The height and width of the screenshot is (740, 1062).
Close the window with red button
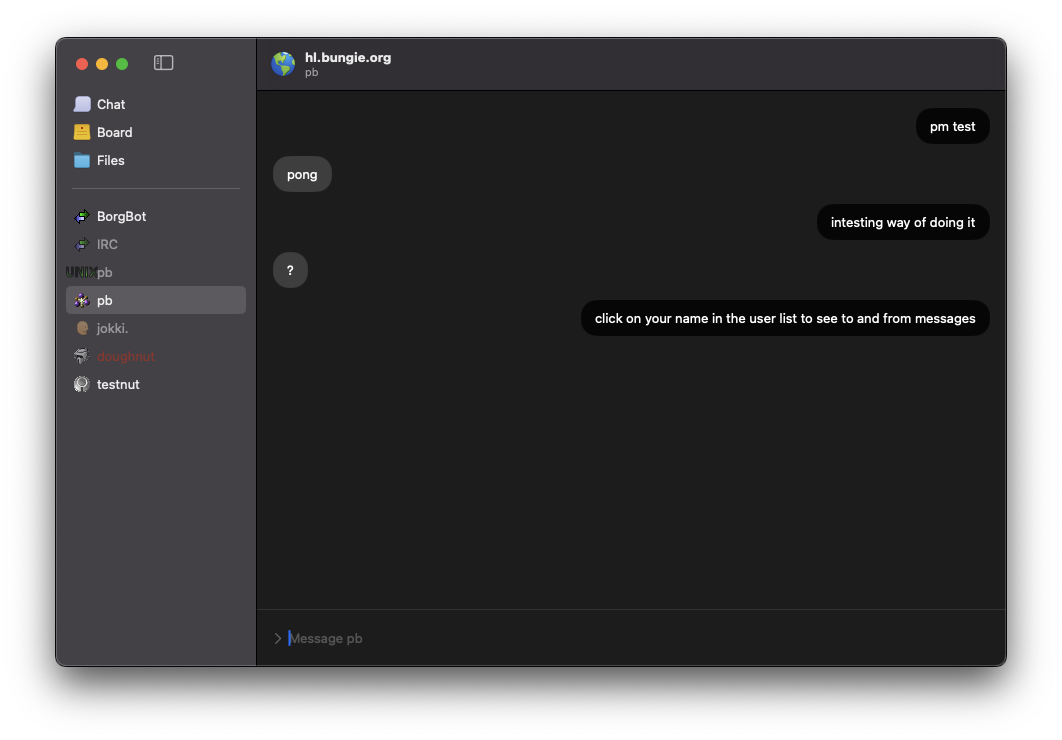82,64
